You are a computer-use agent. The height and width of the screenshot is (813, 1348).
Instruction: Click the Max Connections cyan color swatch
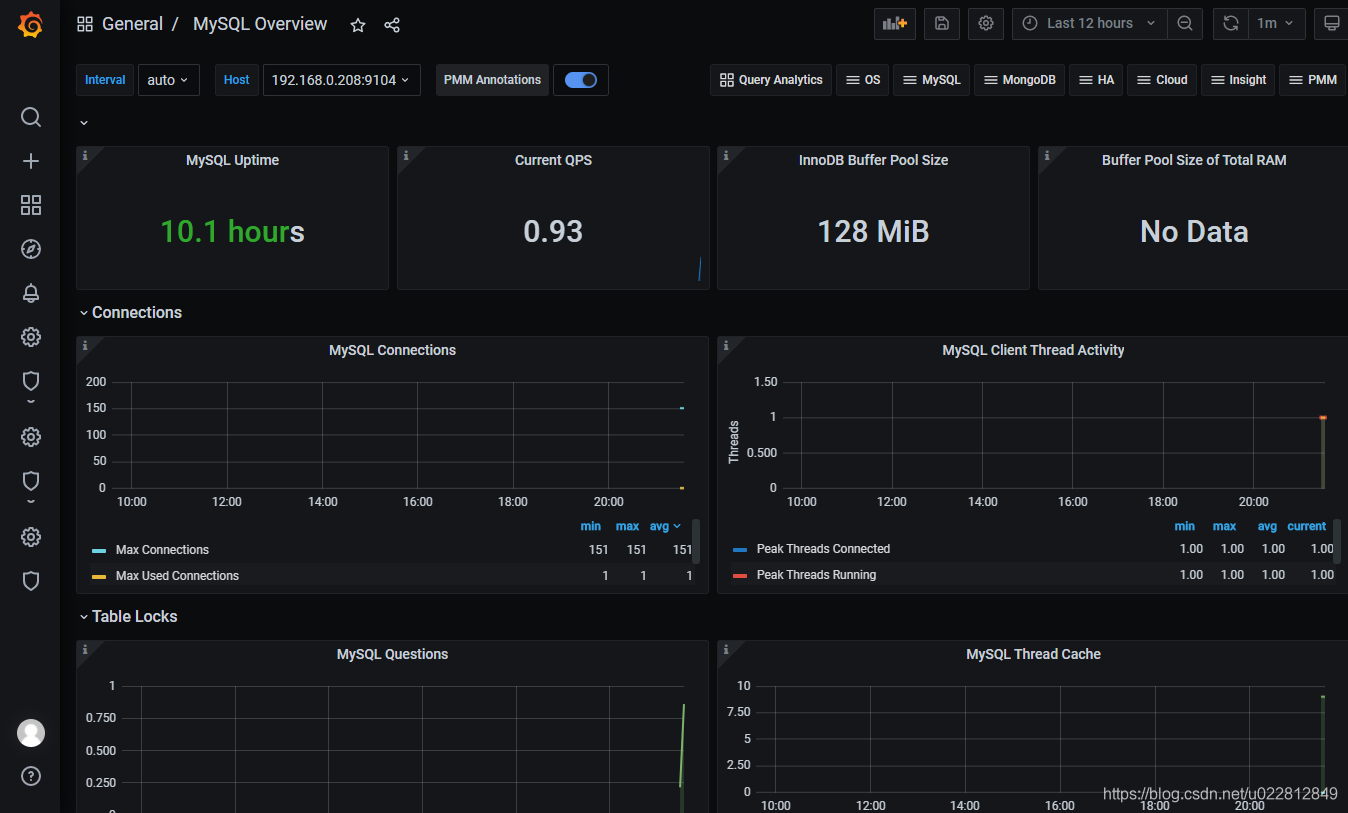[99, 551]
